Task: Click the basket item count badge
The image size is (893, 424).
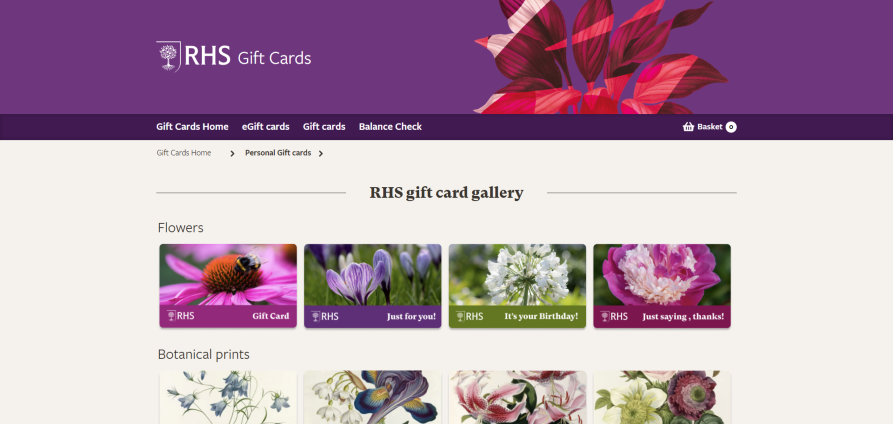Action: (731, 127)
